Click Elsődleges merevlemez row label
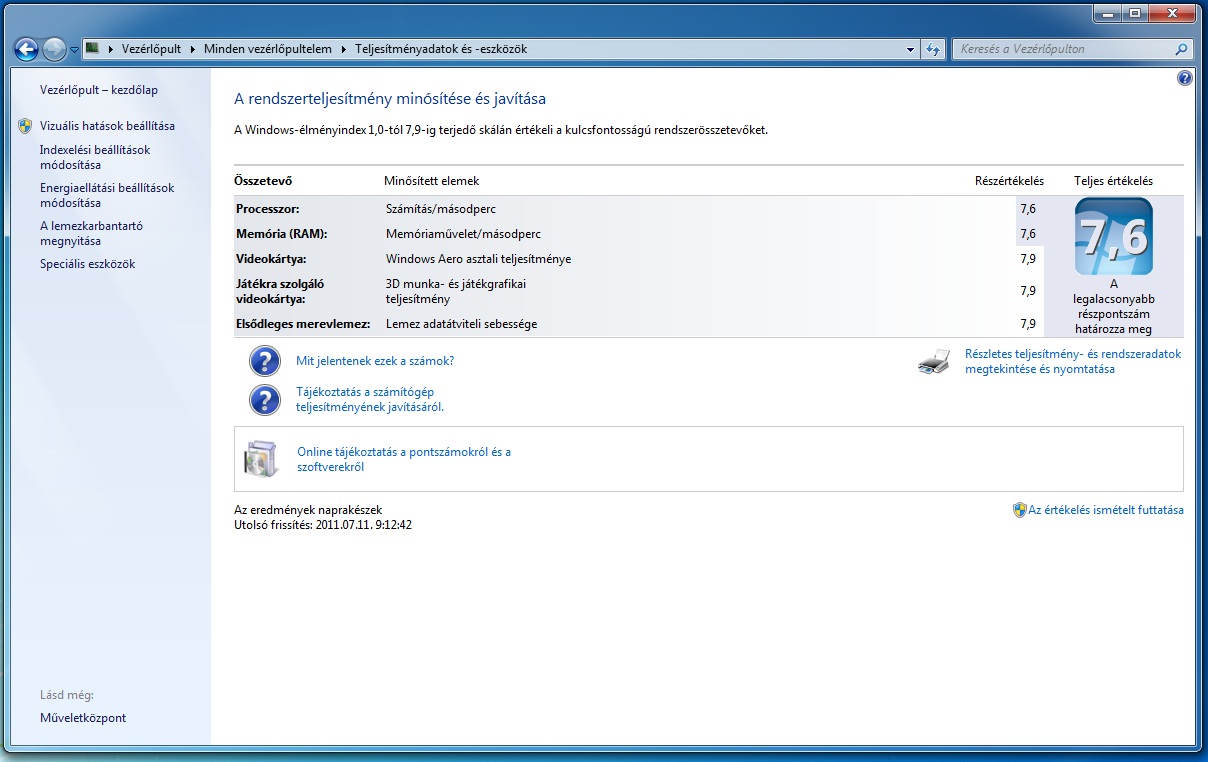This screenshot has height=762, width=1208. pyautogui.click(x=303, y=324)
